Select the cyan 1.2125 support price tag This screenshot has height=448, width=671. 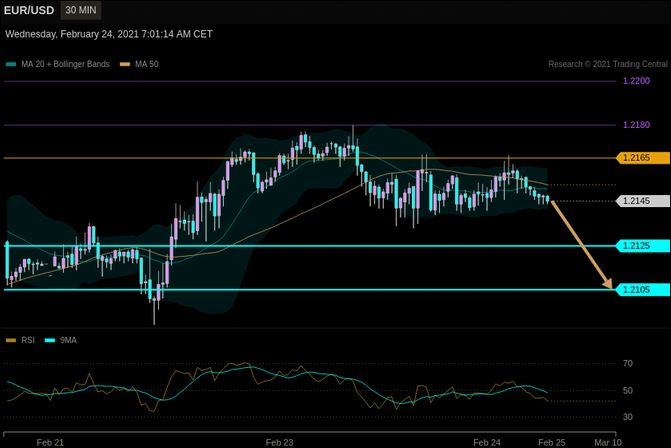click(643, 246)
